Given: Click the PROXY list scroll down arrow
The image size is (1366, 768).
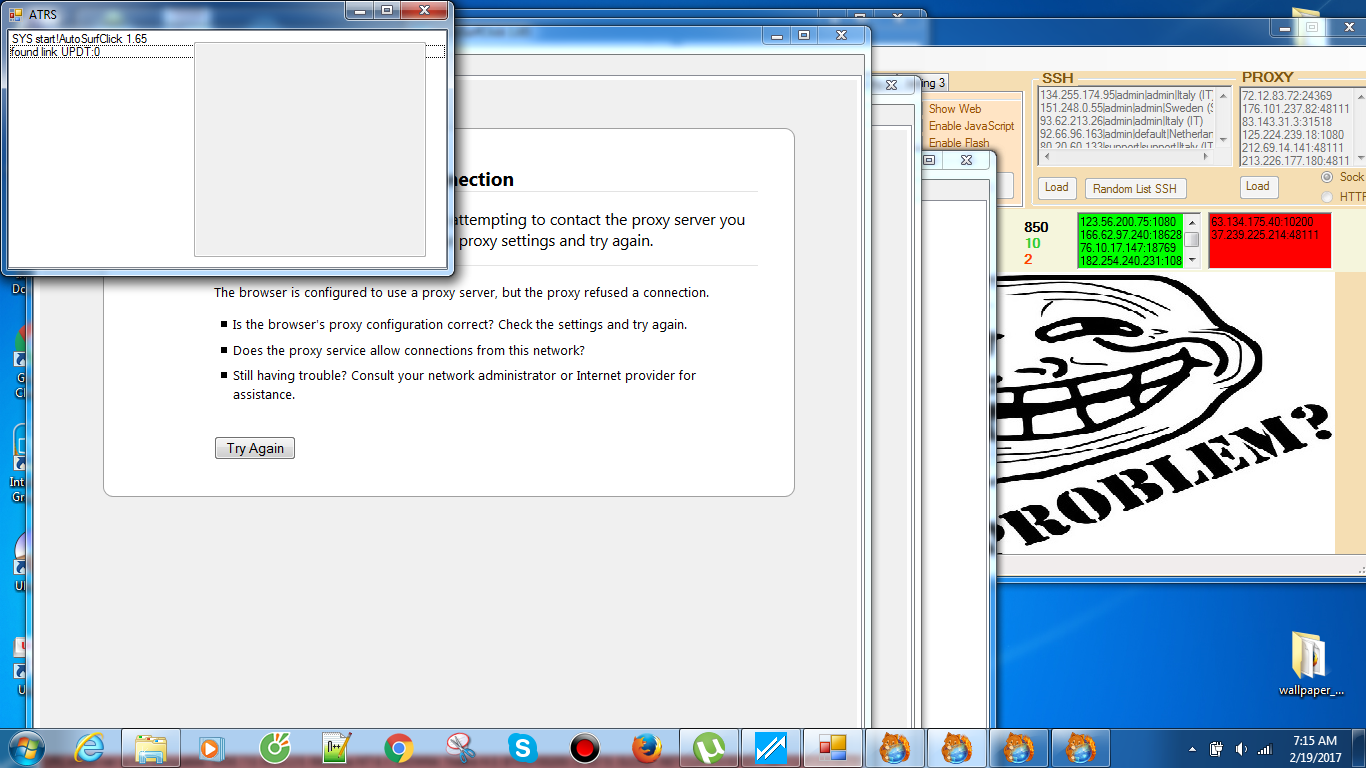Looking at the screenshot, I should pyautogui.click(x=1359, y=158).
